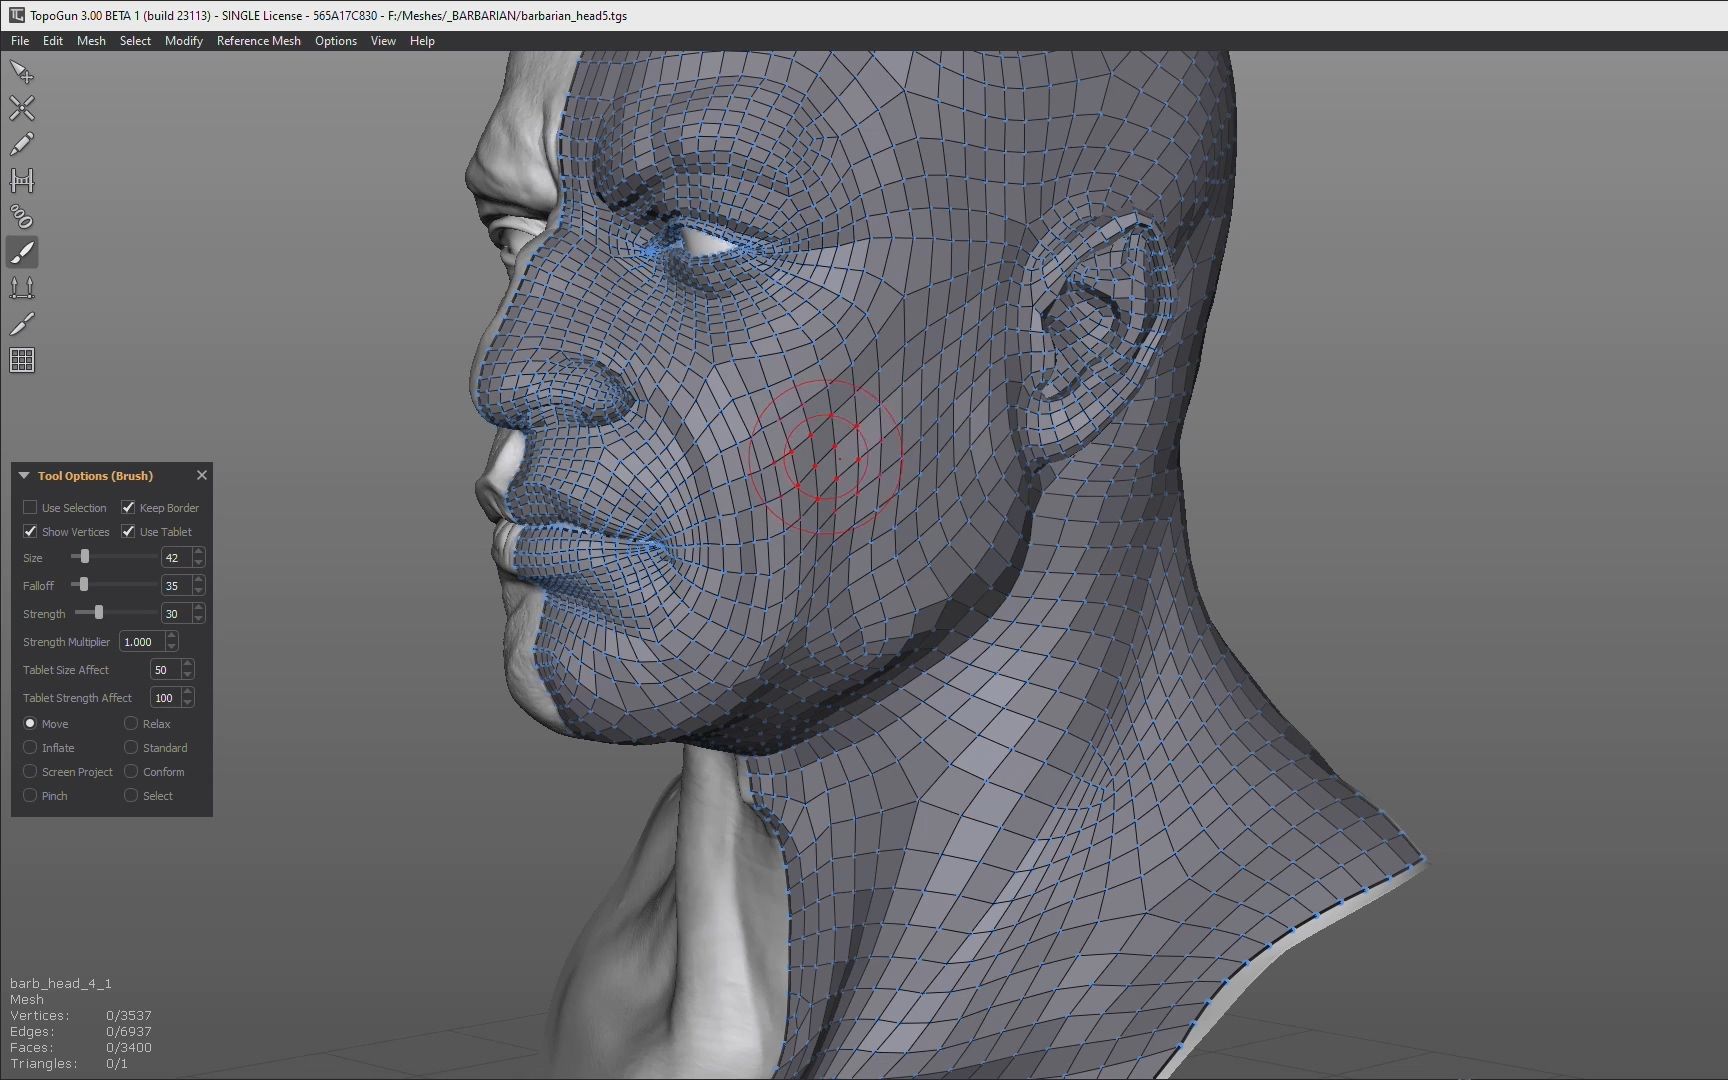Open the Modify menu
Viewport: 1728px width, 1080px height.
coord(183,41)
